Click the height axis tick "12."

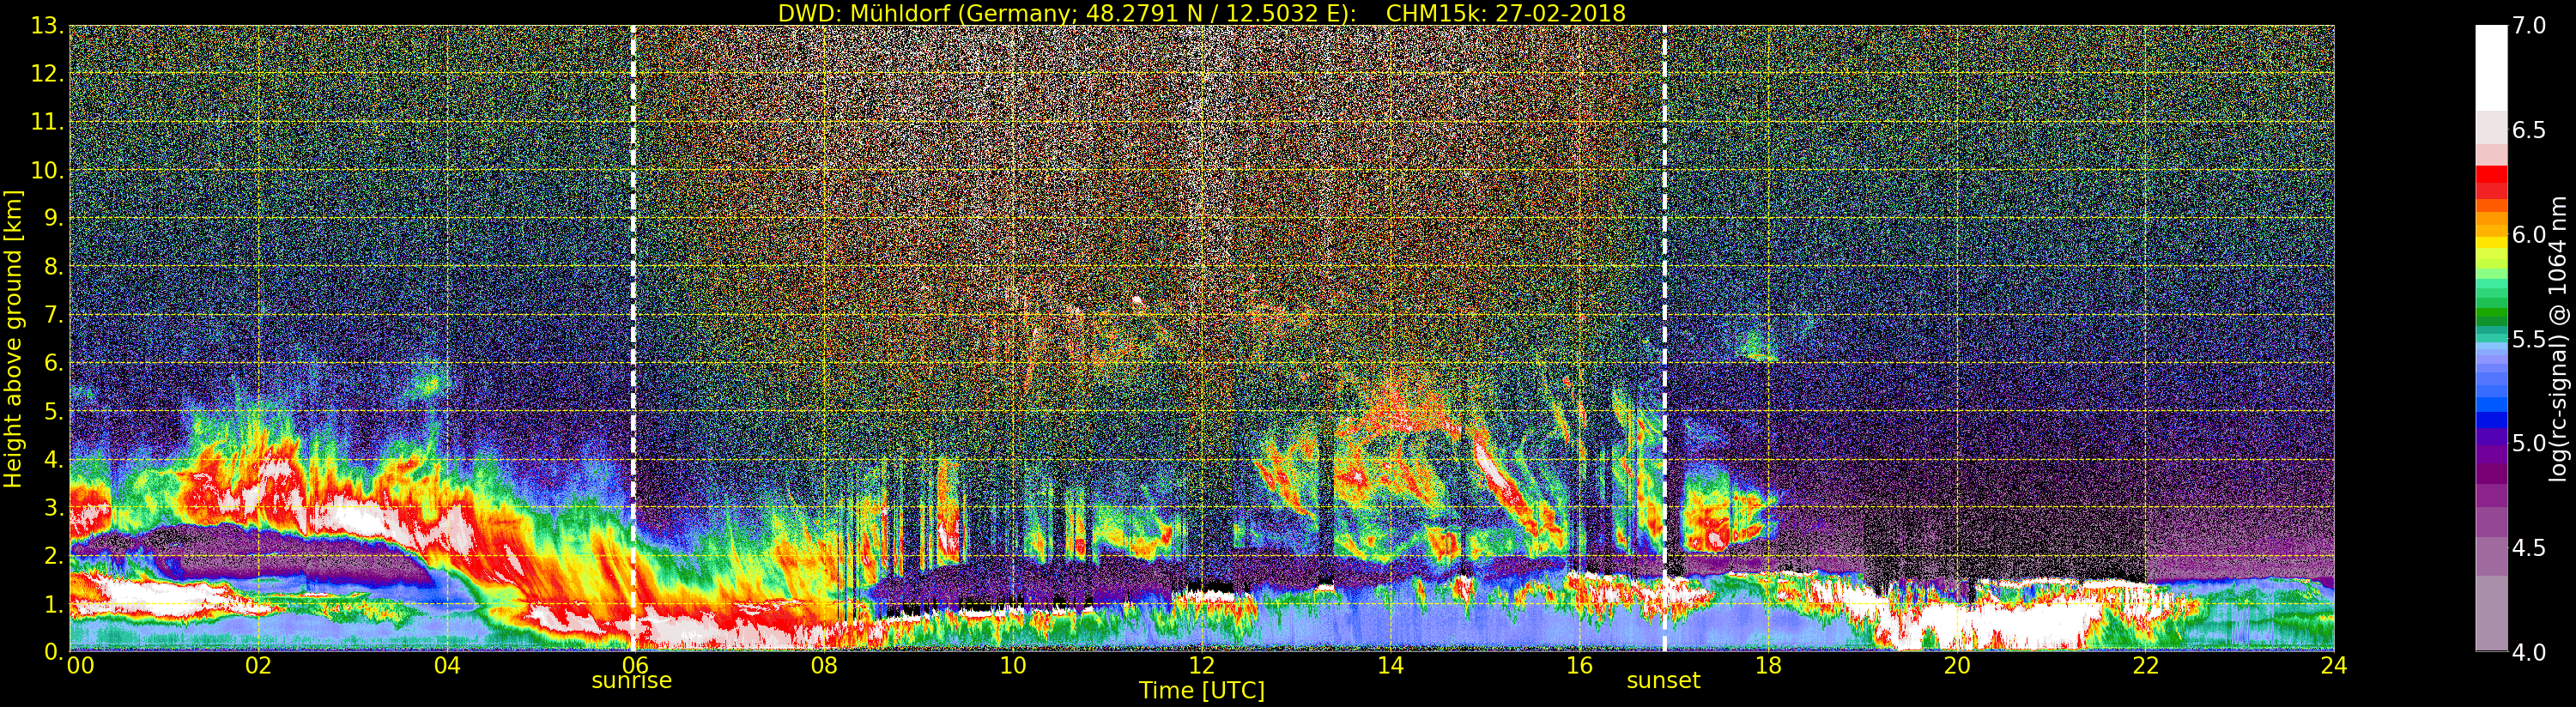point(47,74)
